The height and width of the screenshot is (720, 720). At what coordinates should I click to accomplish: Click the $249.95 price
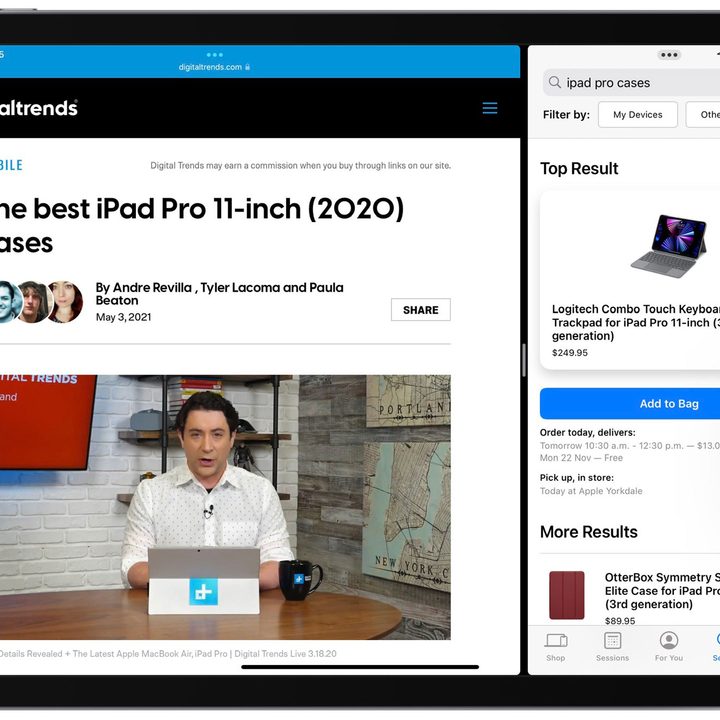pos(569,353)
